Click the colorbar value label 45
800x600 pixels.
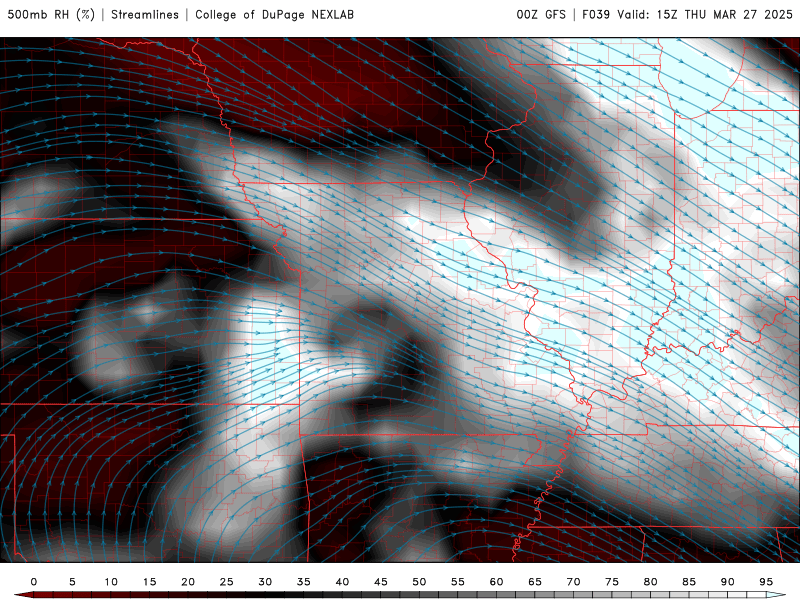(x=381, y=582)
